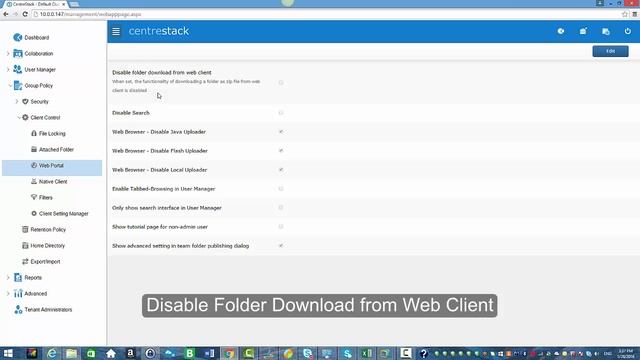Click the Security shield icon

pyautogui.click(x=25, y=101)
